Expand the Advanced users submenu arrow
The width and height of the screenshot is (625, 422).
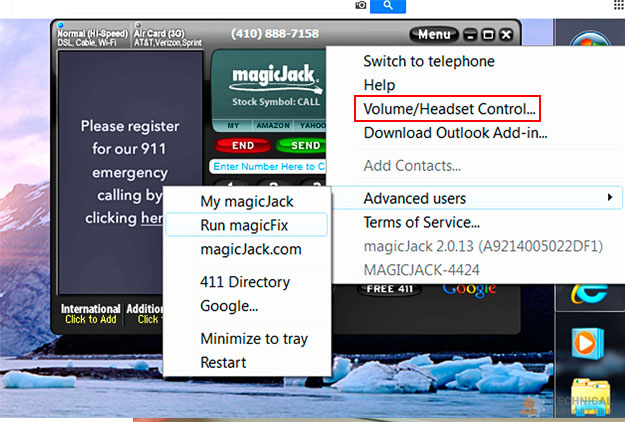click(x=609, y=197)
